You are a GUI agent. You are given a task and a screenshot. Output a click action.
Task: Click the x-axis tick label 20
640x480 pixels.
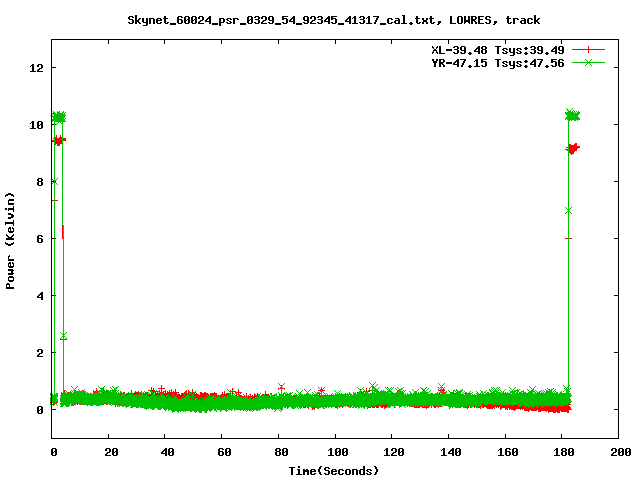(111, 452)
